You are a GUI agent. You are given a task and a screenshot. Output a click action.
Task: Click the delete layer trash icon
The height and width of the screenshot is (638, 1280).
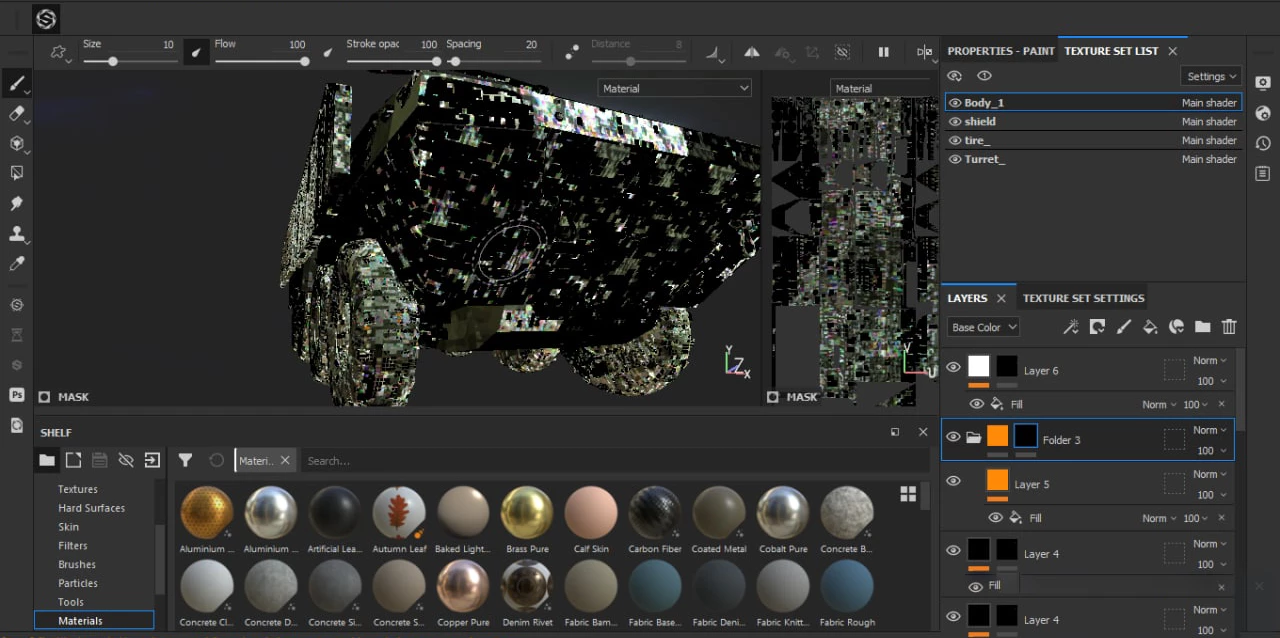(1229, 327)
